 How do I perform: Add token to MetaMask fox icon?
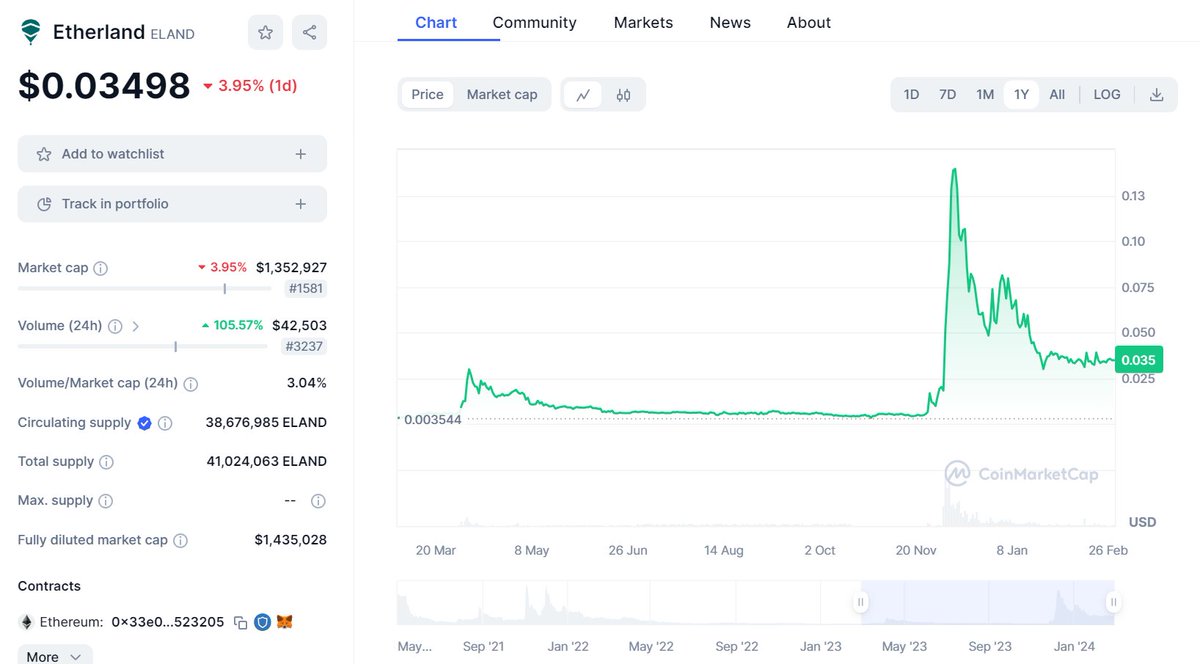(285, 622)
